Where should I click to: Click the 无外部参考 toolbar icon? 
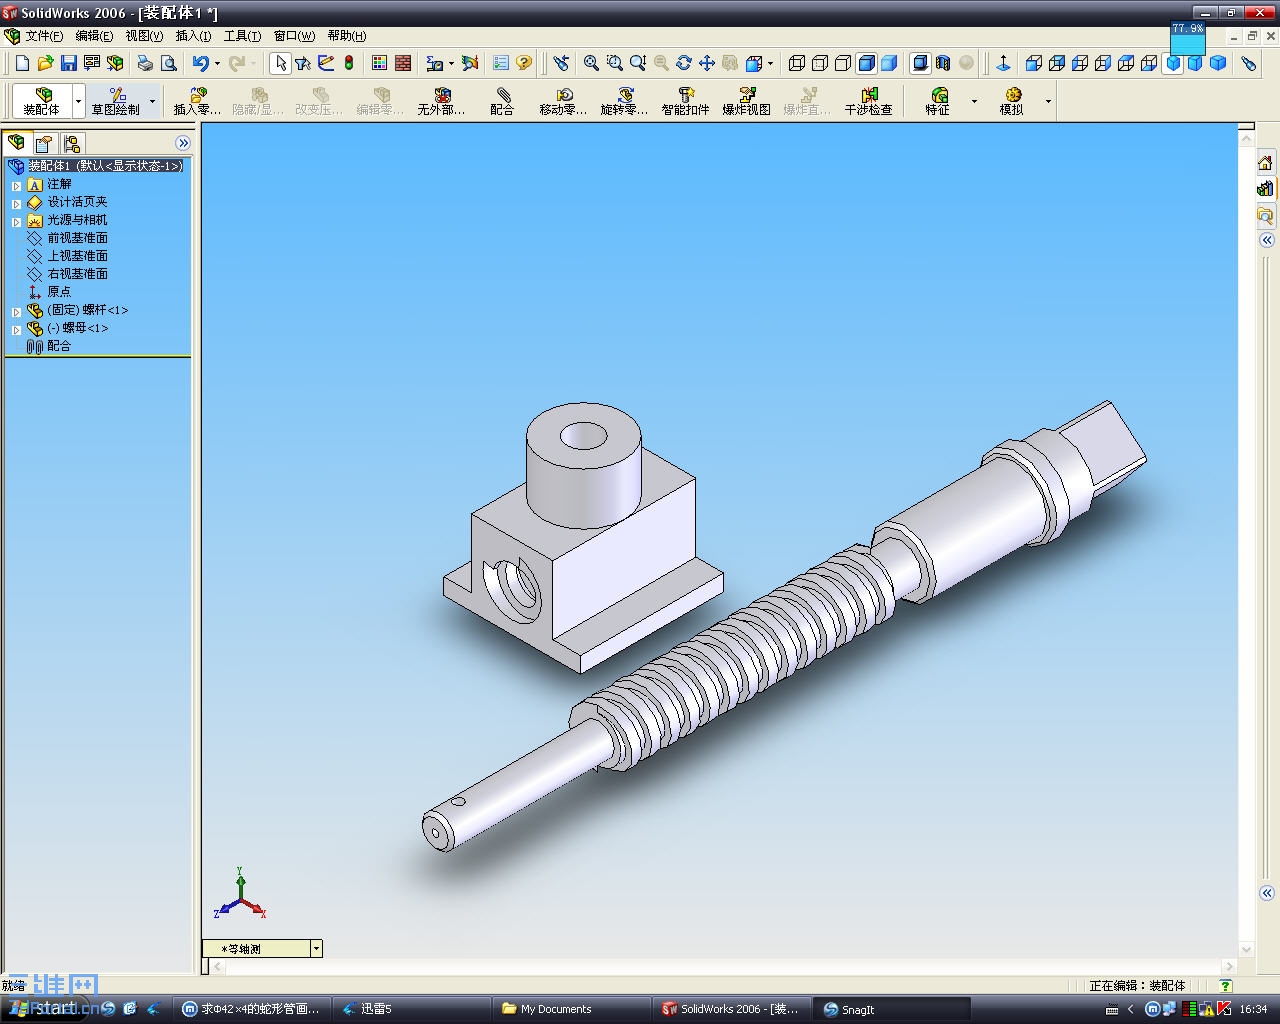[x=441, y=101]
